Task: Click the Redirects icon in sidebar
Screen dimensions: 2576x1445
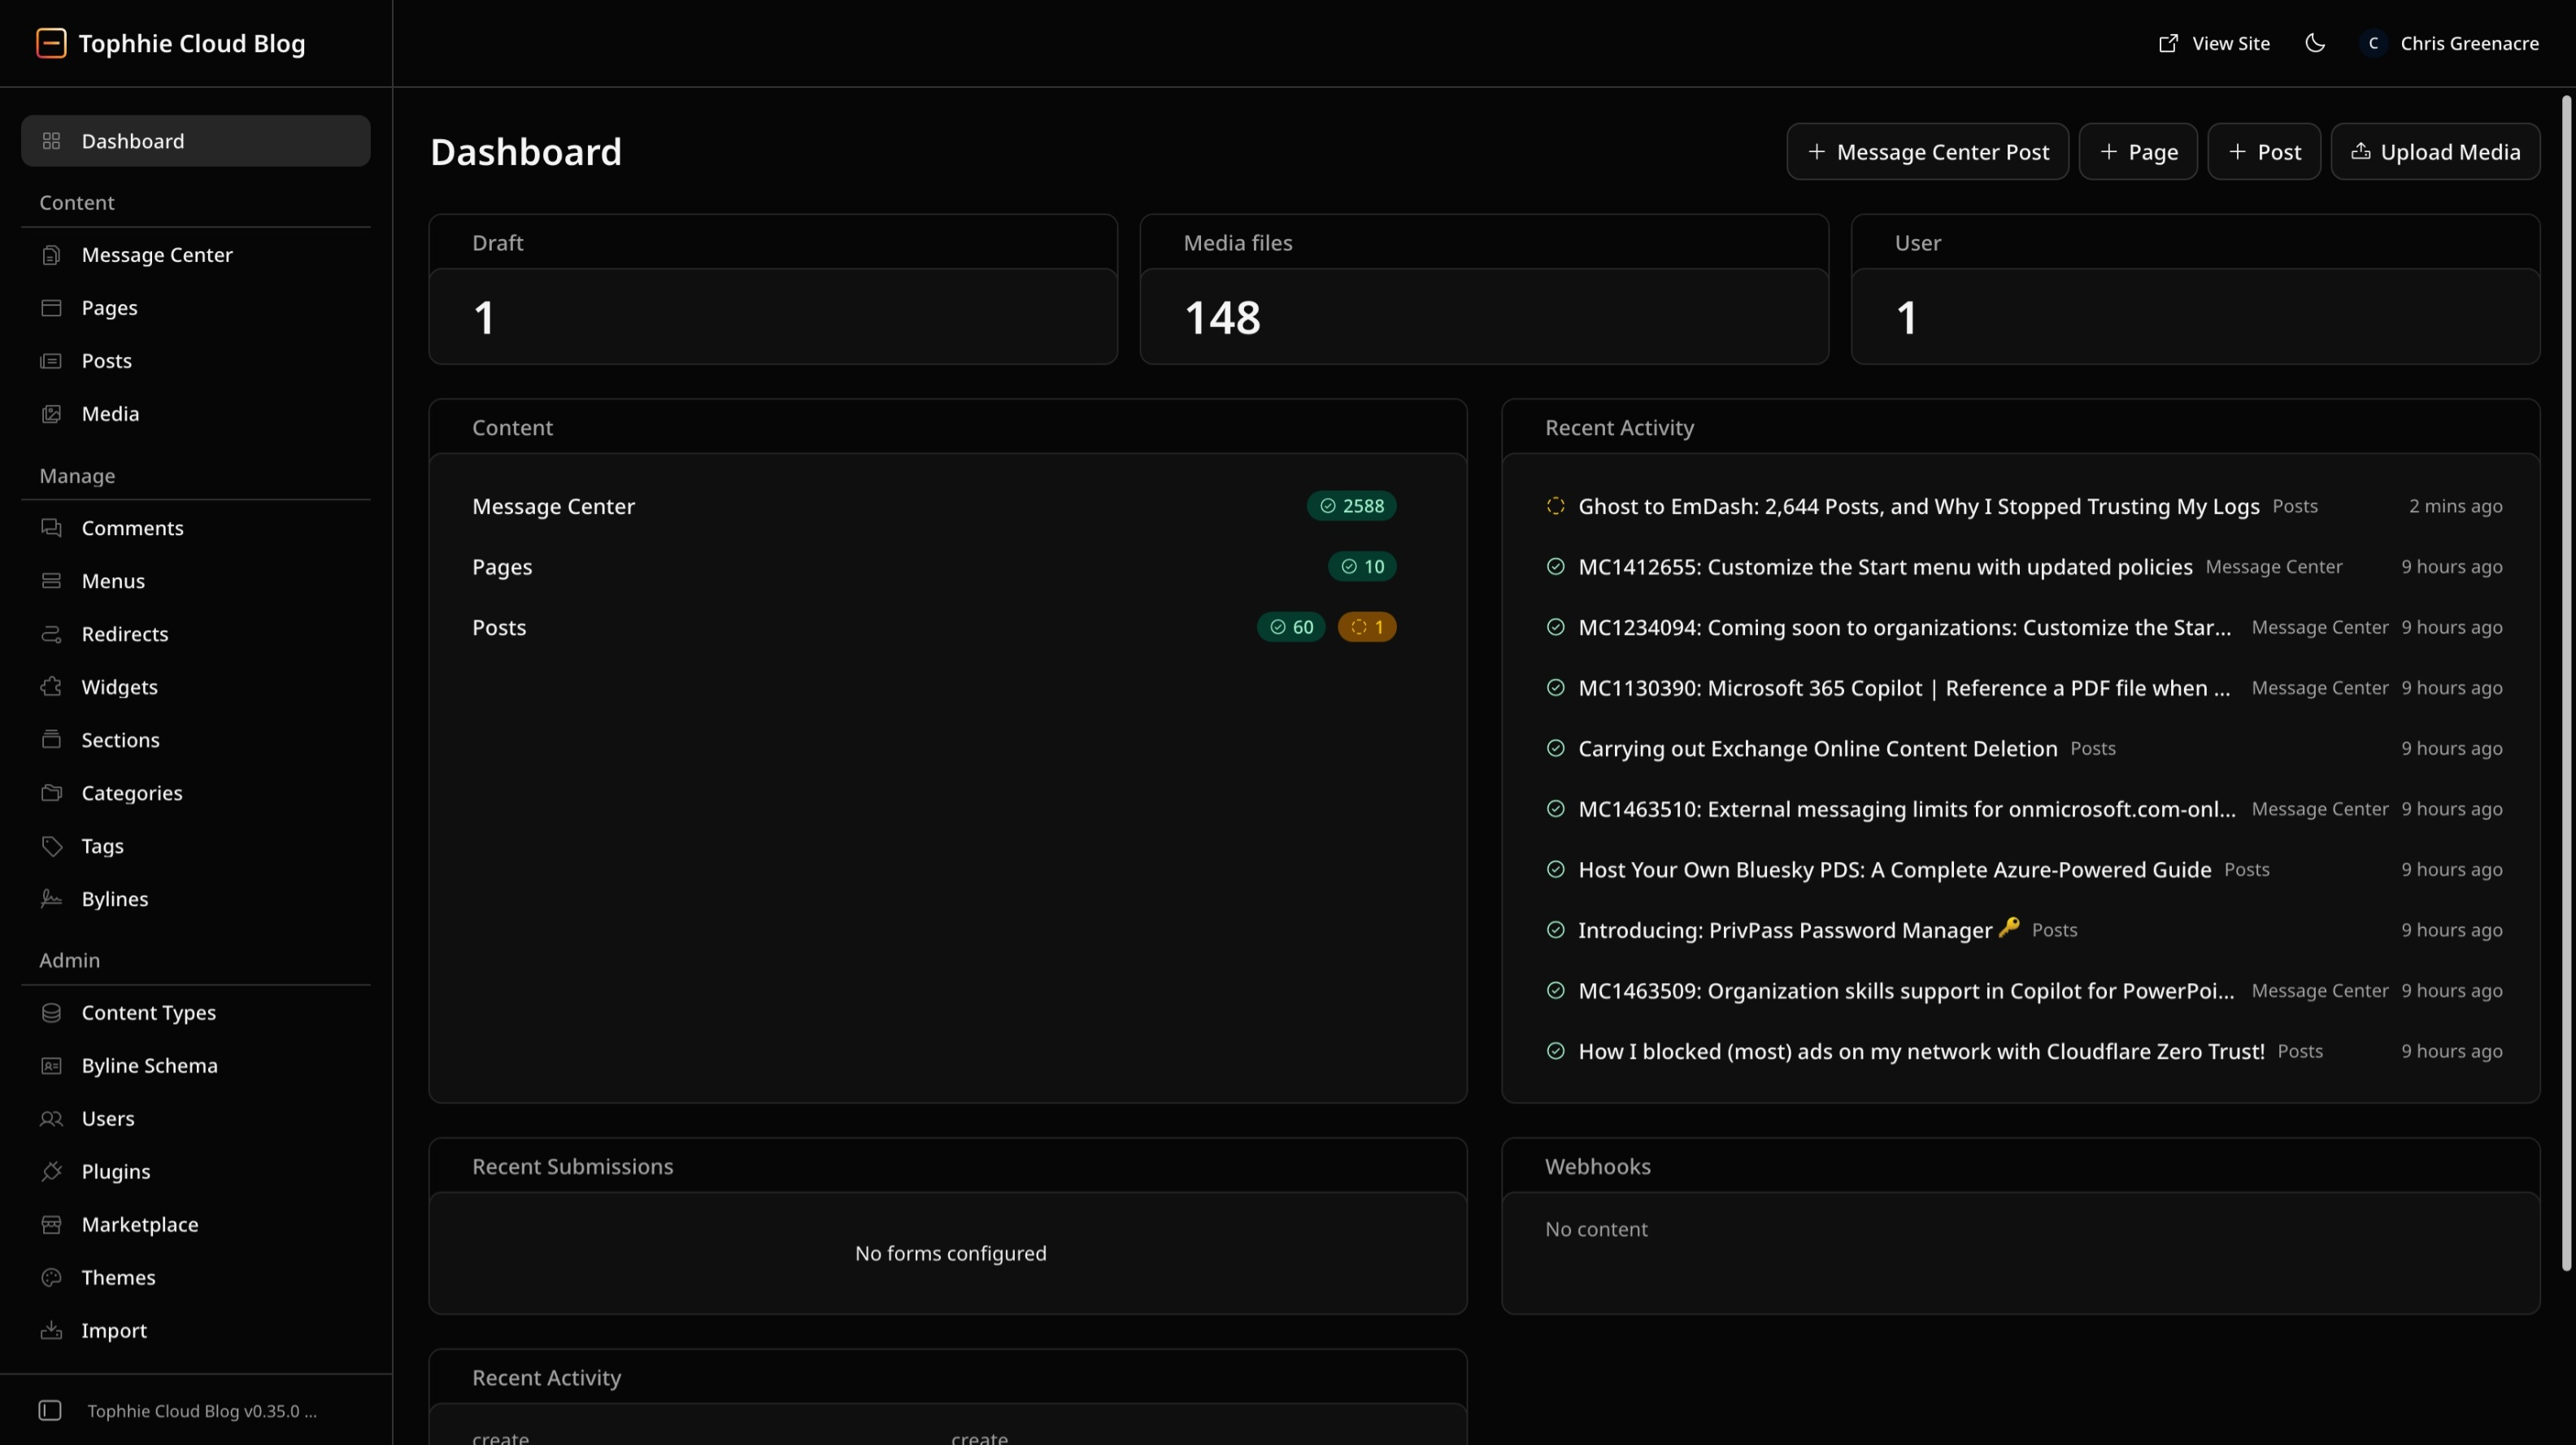Action: [51, 634]
